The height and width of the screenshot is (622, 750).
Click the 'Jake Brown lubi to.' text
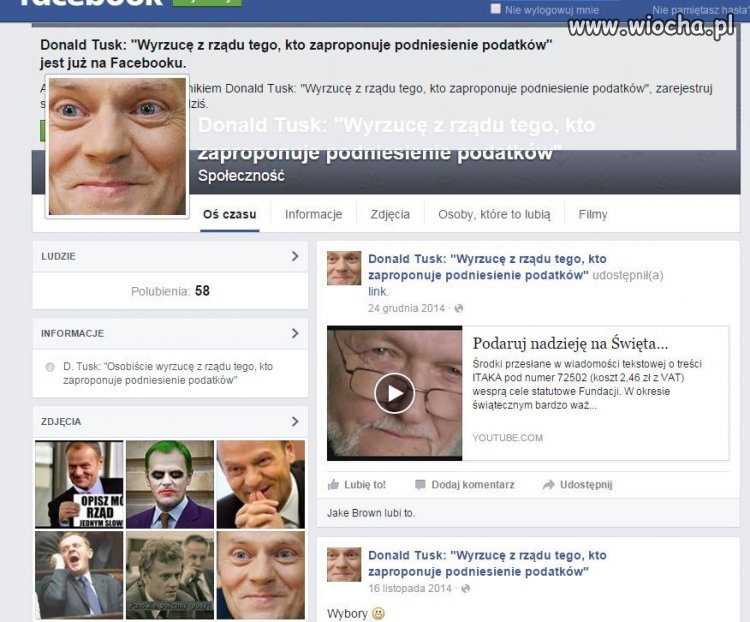[x=371, y=513]
